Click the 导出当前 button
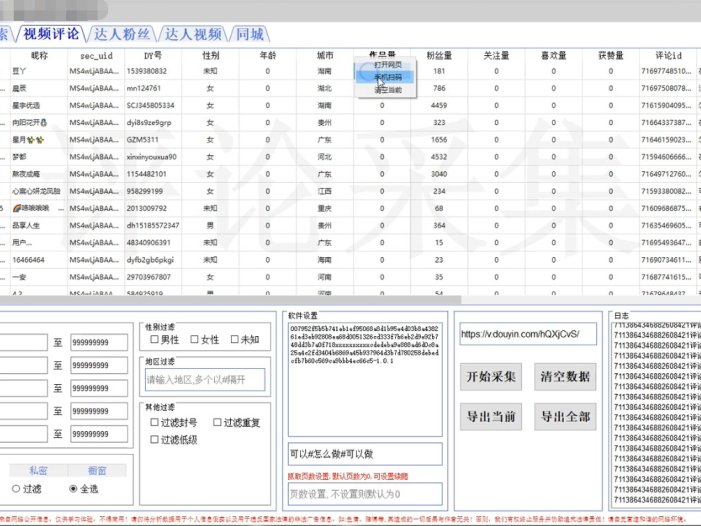 point(491,417)
